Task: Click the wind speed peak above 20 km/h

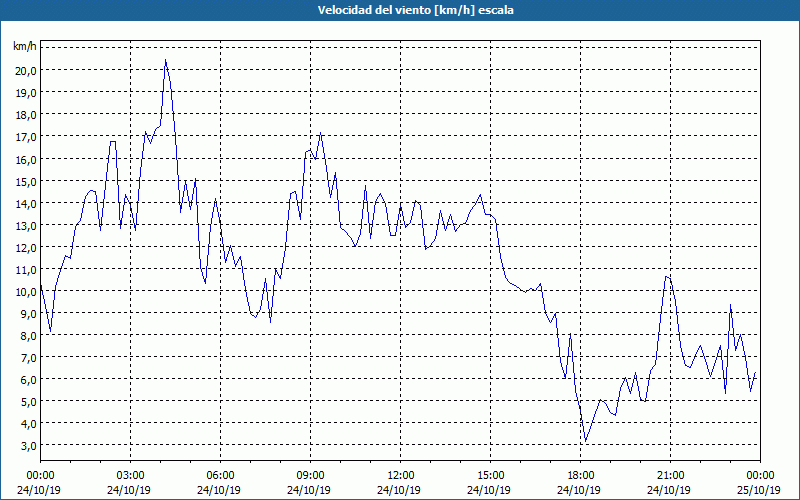Action: pos(165,60)
